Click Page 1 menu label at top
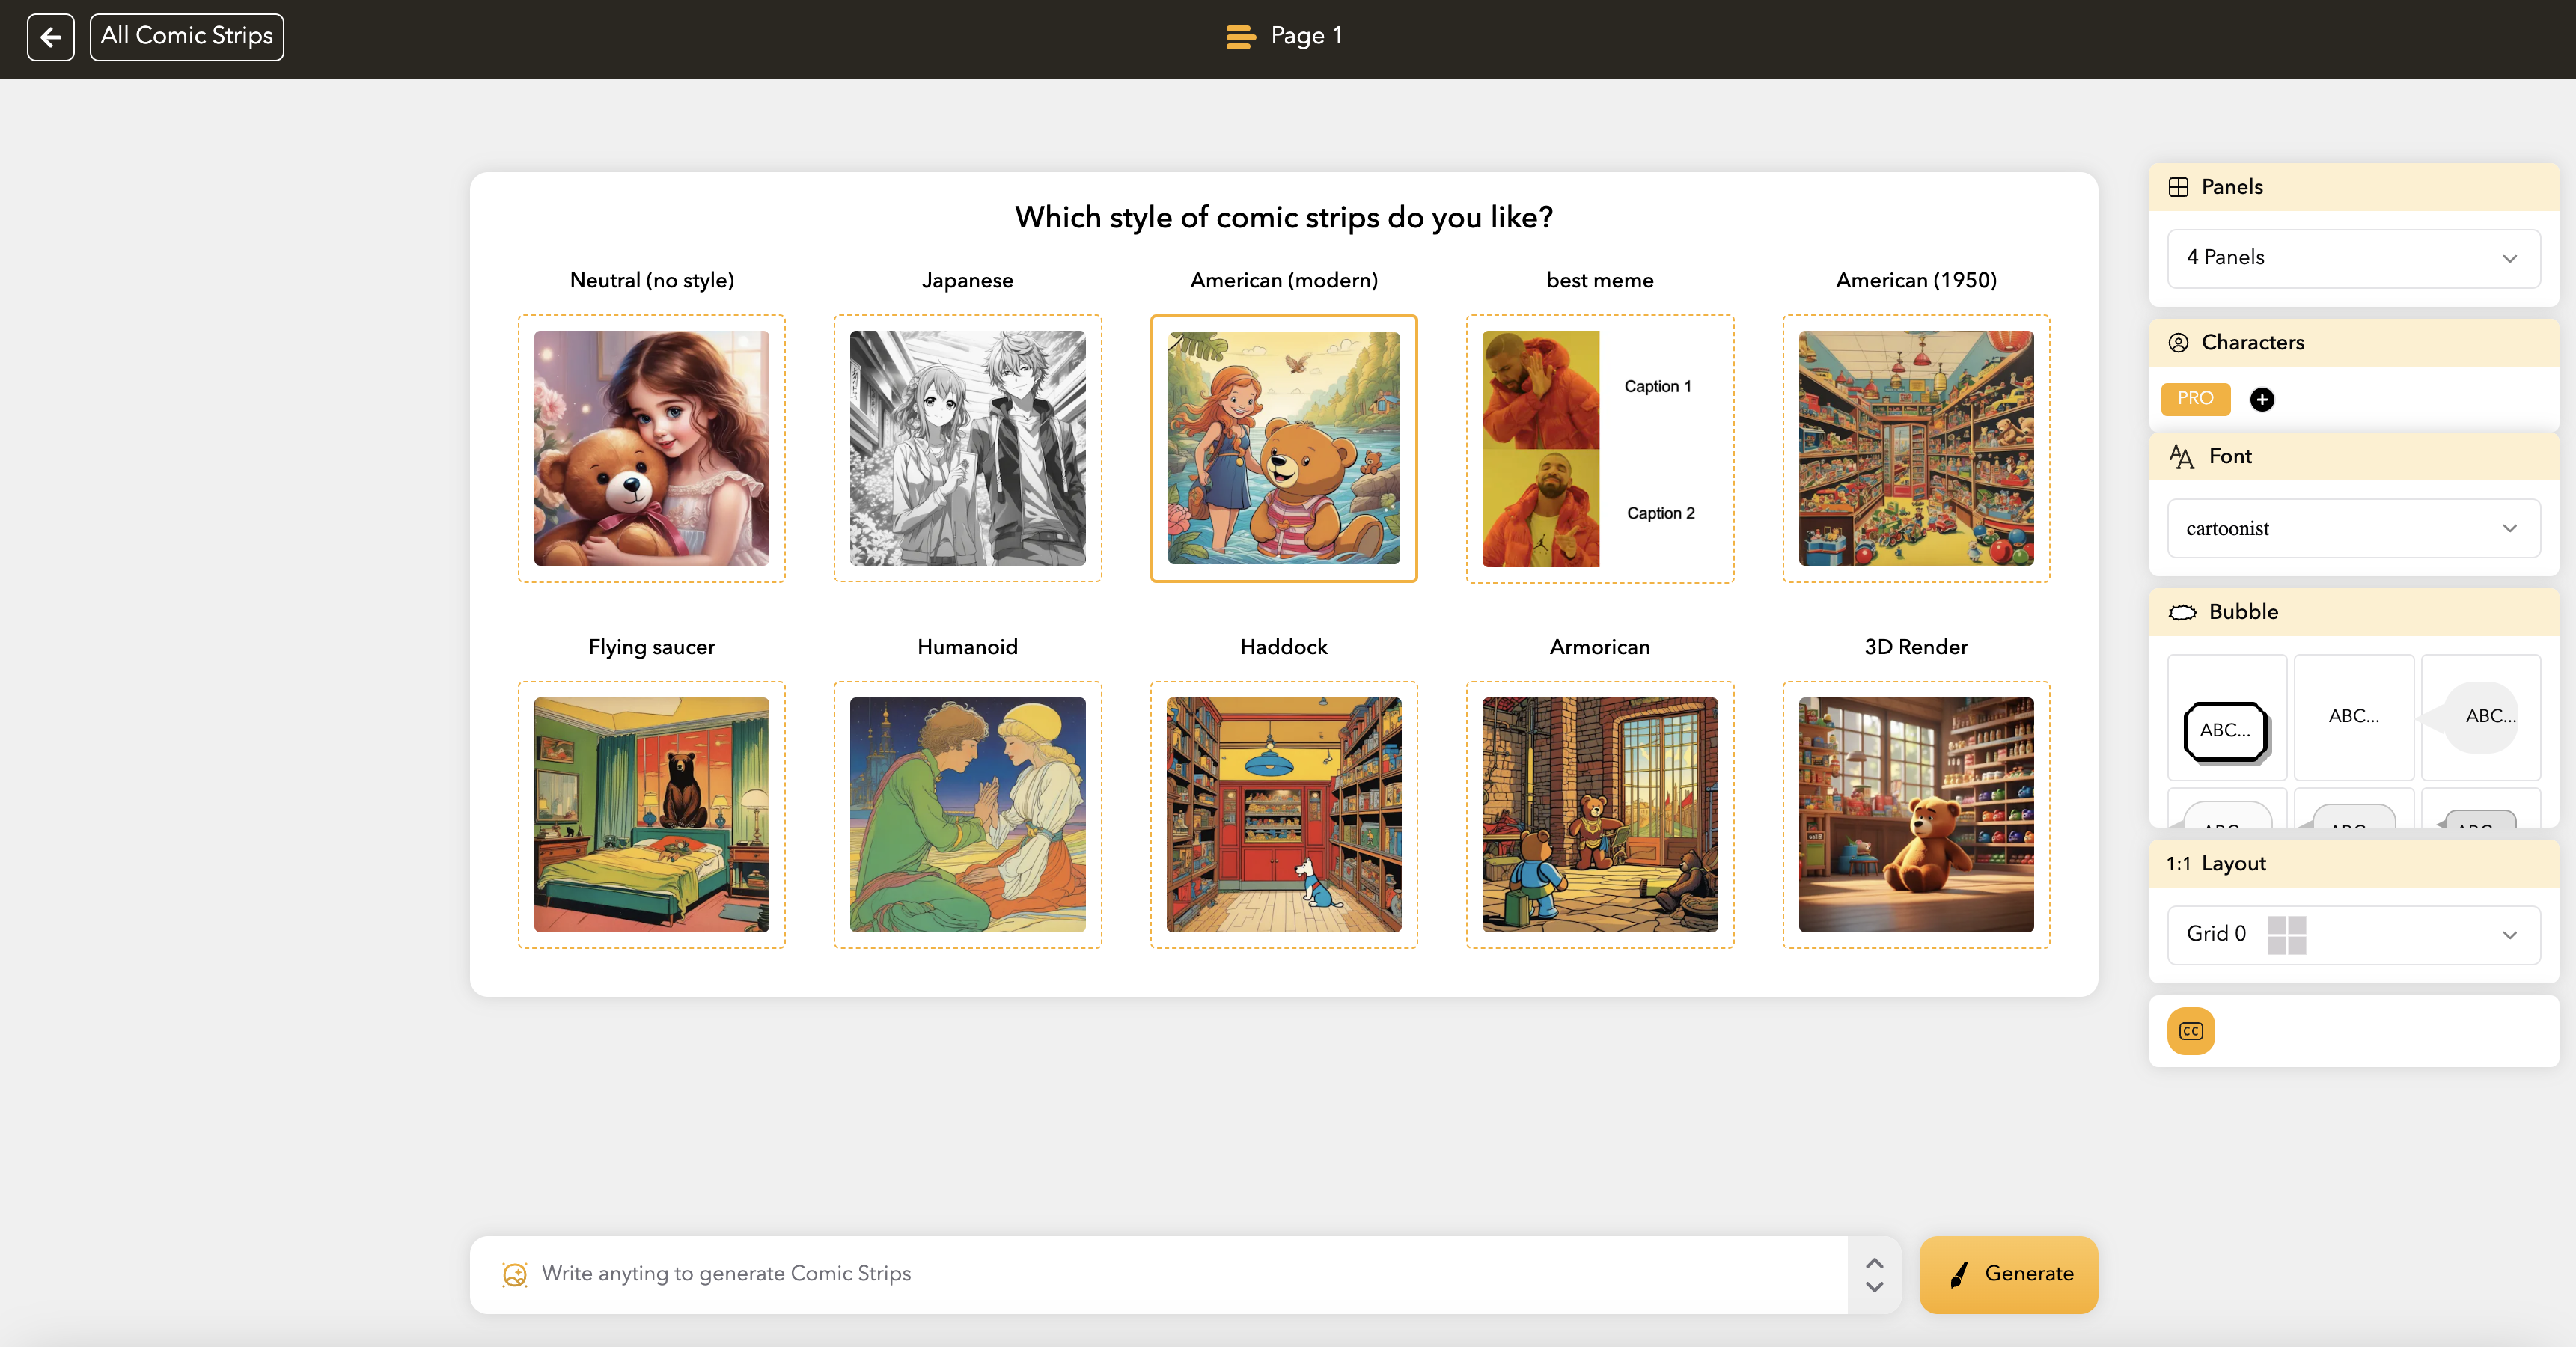The width and height of the screenshot is (2576, 1347). [1287, 37]
